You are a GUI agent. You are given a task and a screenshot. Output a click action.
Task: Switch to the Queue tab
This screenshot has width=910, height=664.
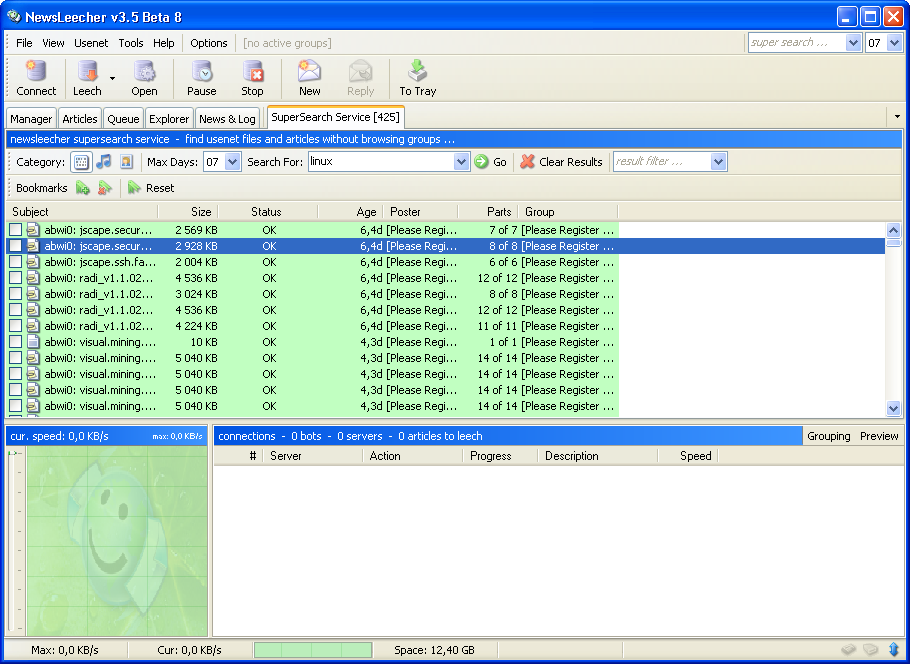click(123, 118)
